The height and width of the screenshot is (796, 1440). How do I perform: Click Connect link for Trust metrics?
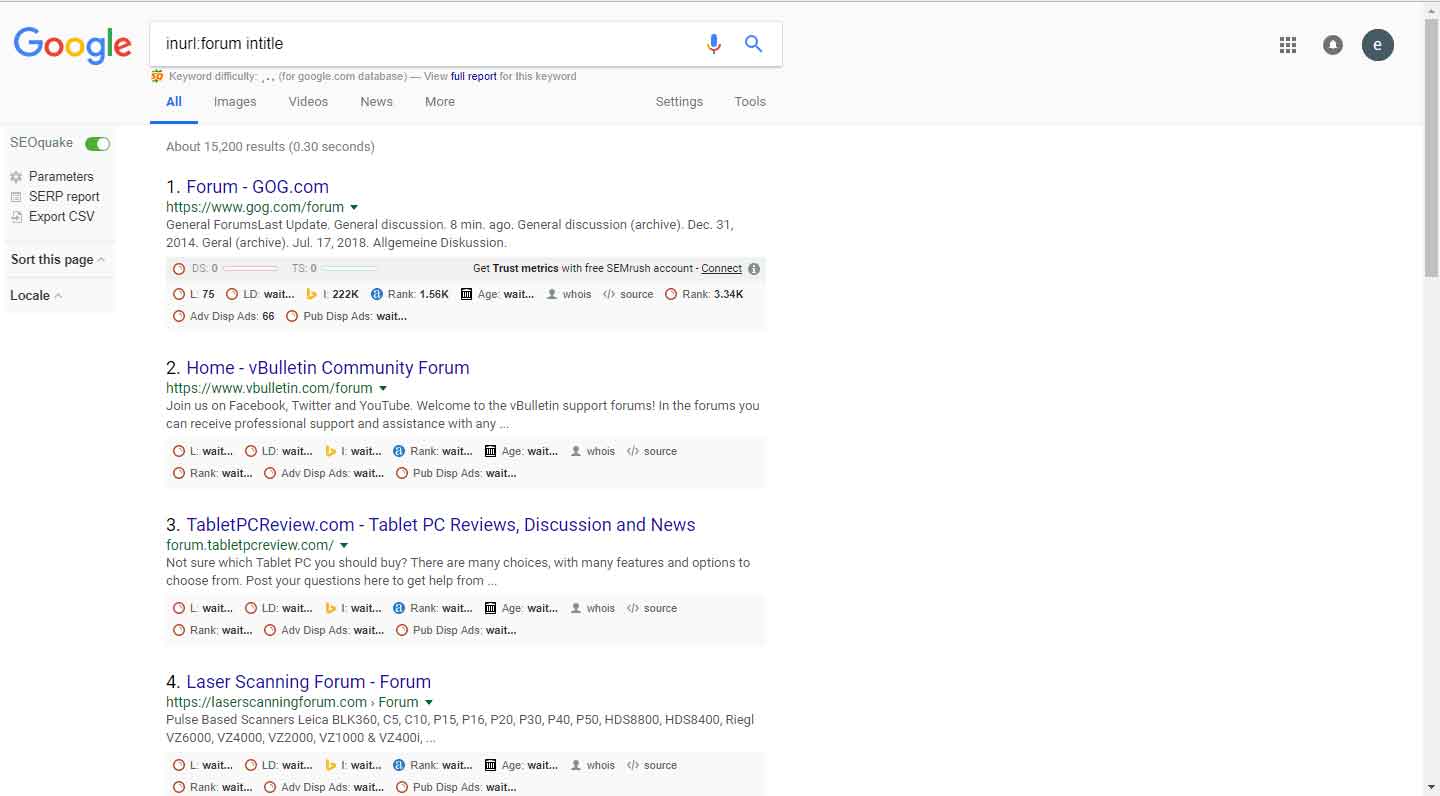(721, 269)
